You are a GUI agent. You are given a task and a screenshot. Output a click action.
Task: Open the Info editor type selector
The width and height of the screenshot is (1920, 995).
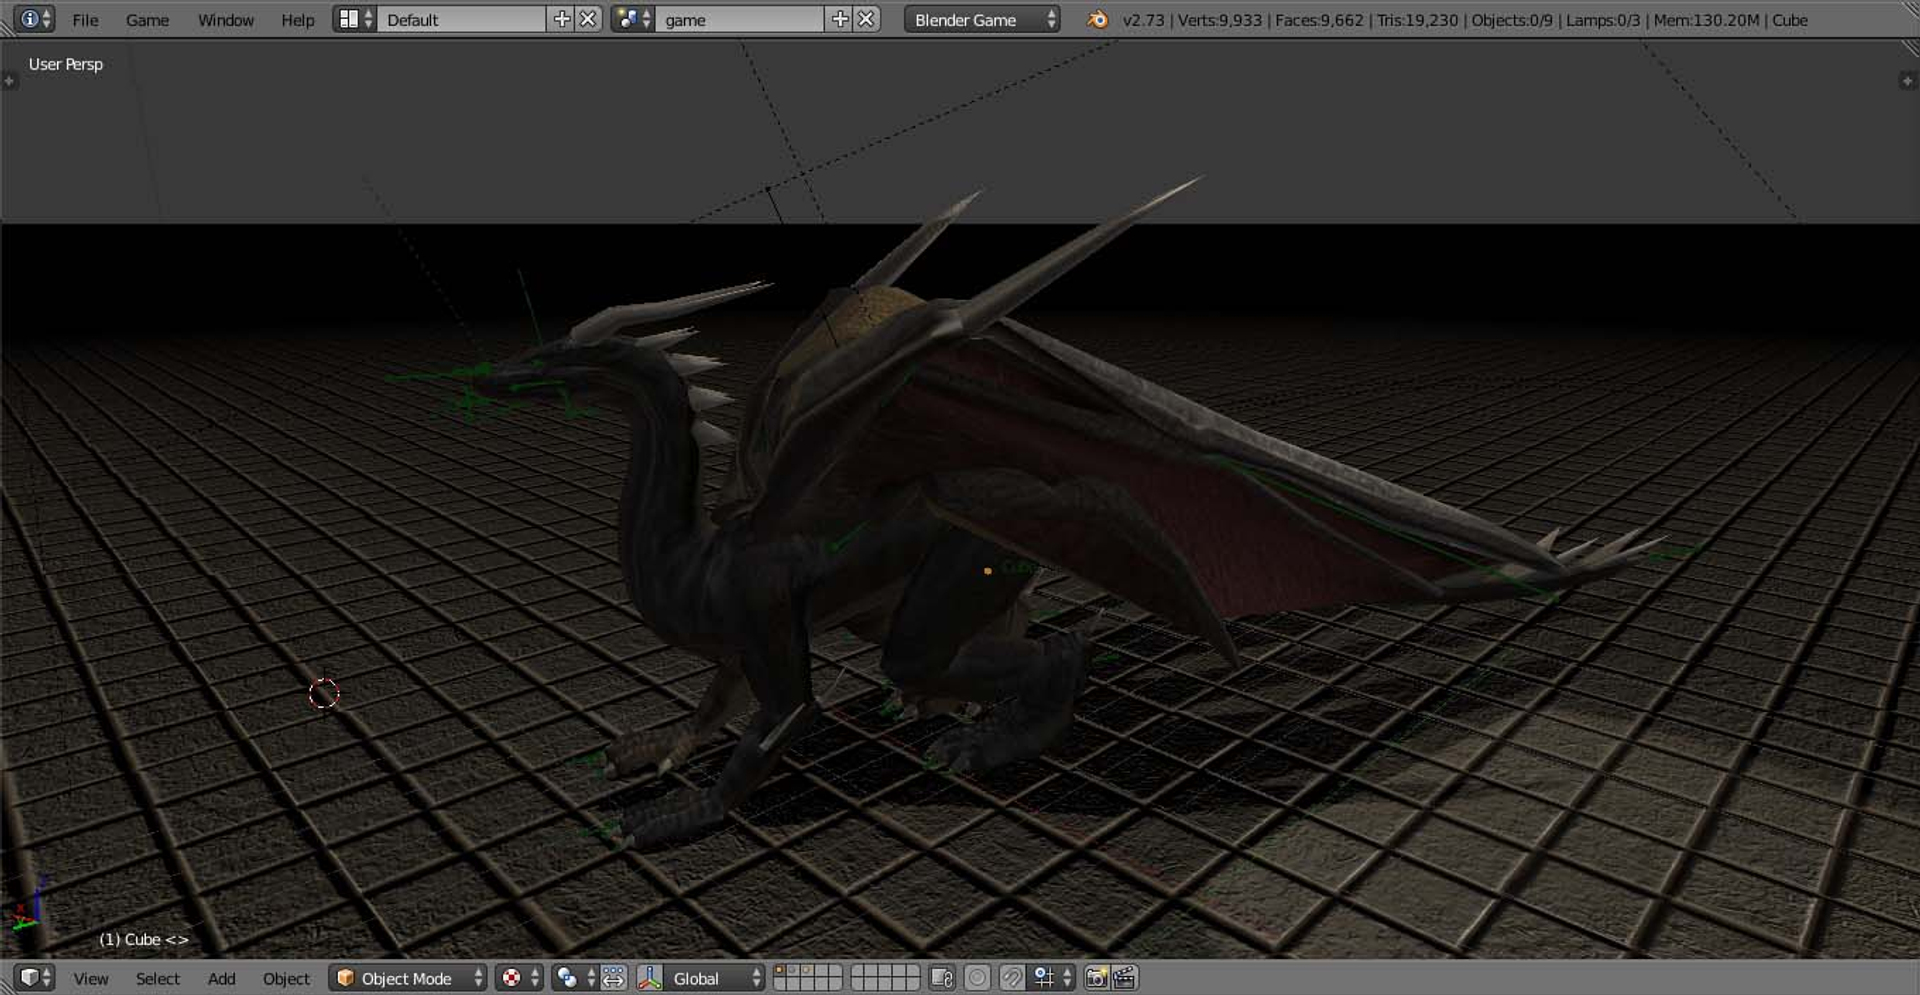click(x=35, y=19)
